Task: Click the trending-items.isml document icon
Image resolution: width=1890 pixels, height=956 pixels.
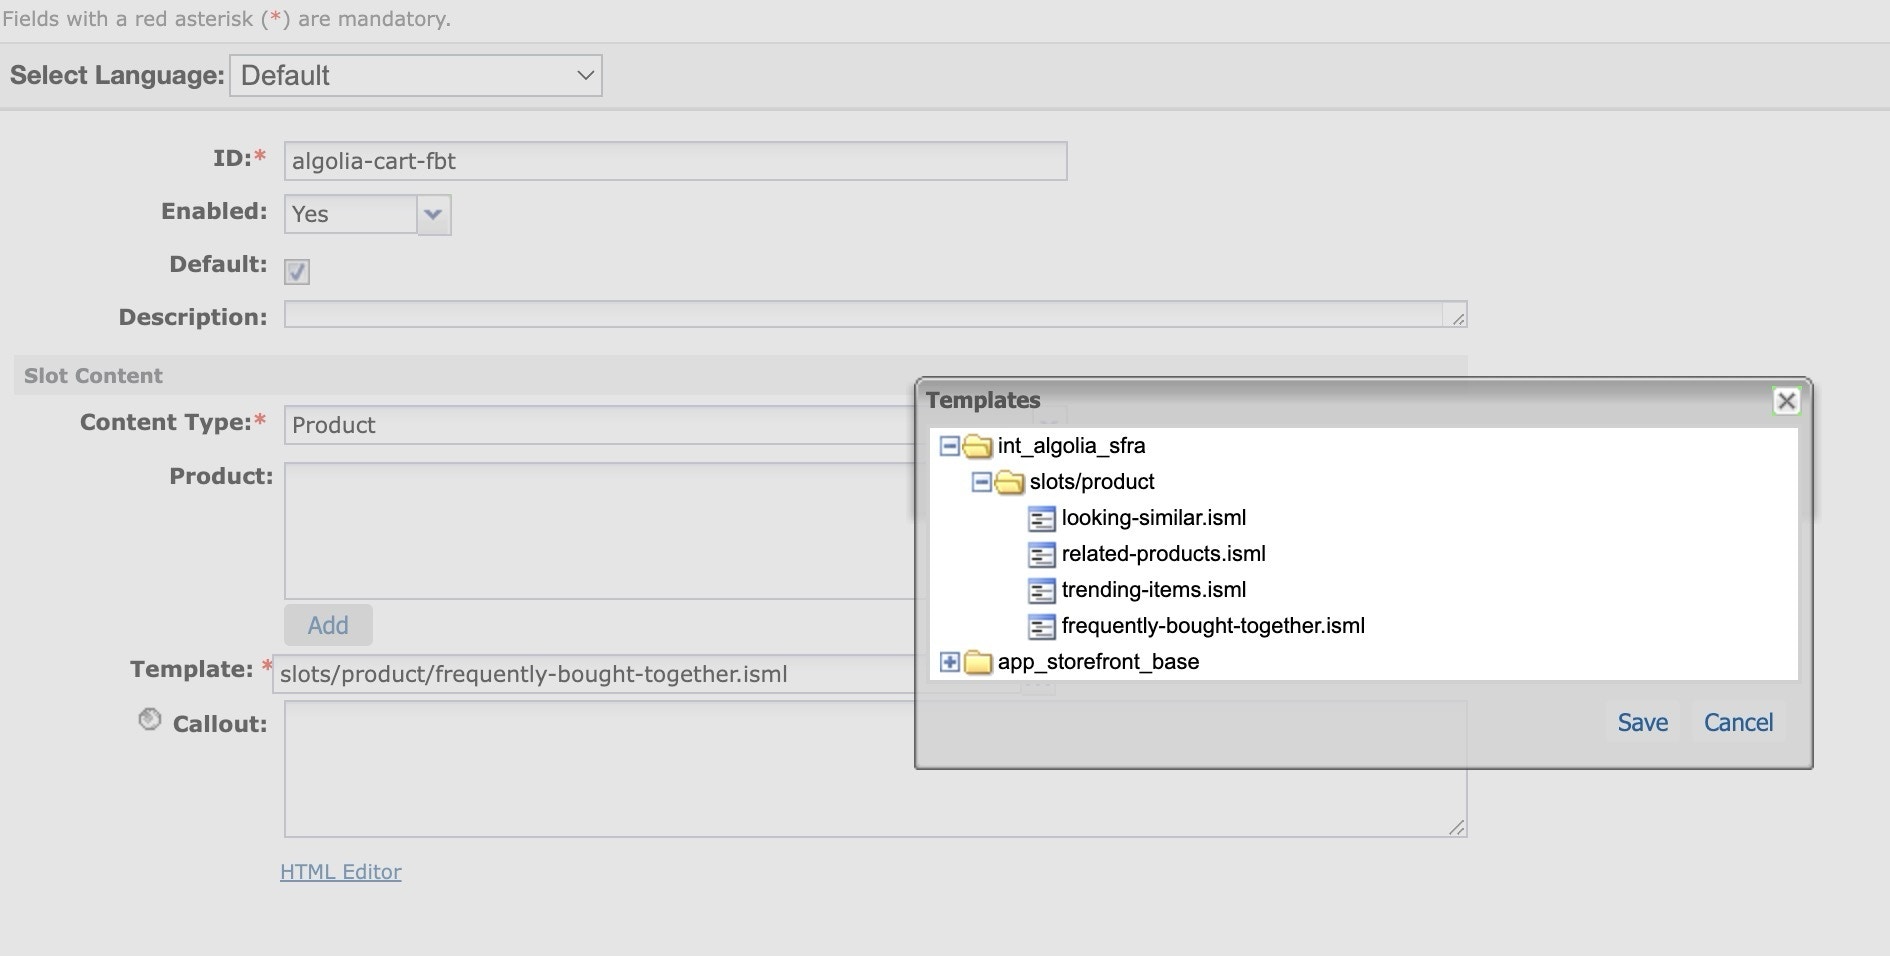Action: click(x=1043, y=591)
